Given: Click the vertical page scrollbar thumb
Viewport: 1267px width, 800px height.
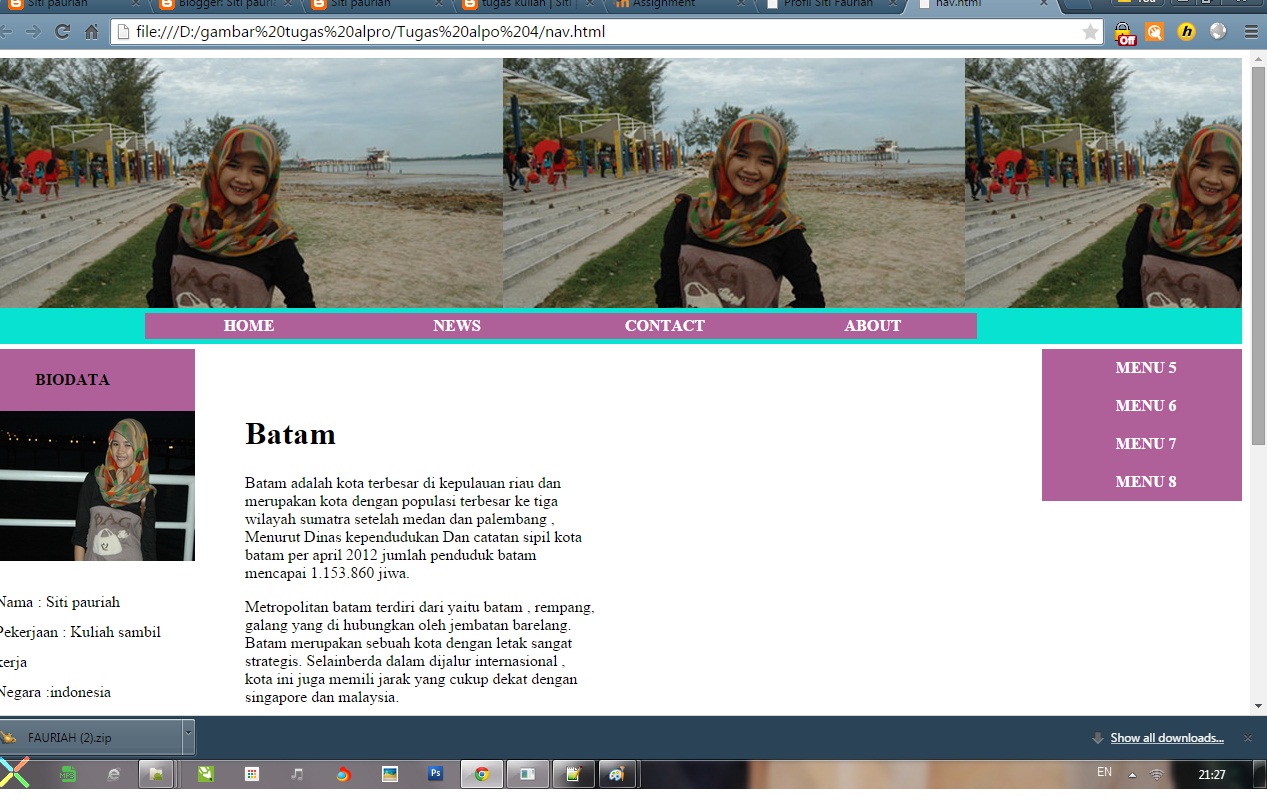Looking at the screenshot, I should coord(1258,256).
